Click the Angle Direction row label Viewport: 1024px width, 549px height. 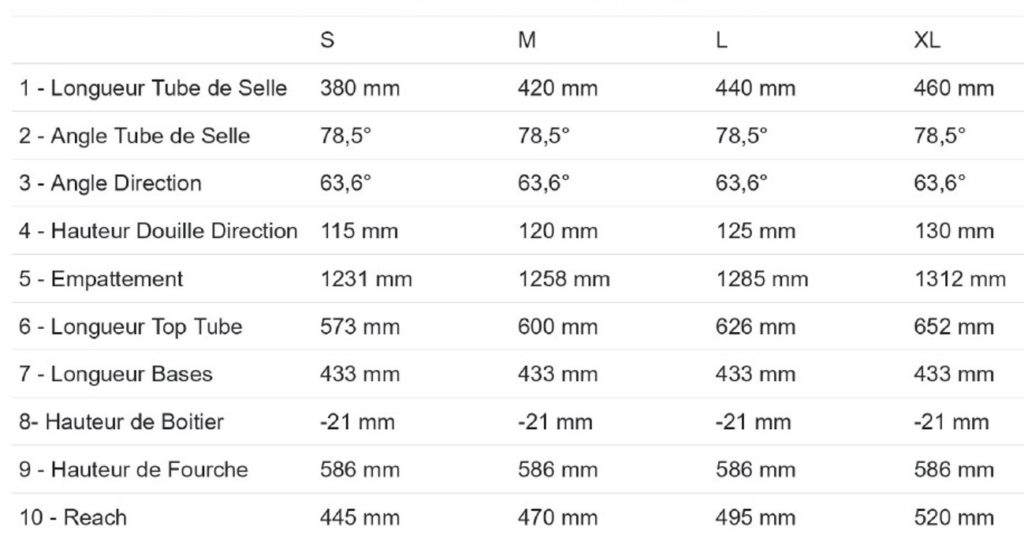tap(110, 183)
